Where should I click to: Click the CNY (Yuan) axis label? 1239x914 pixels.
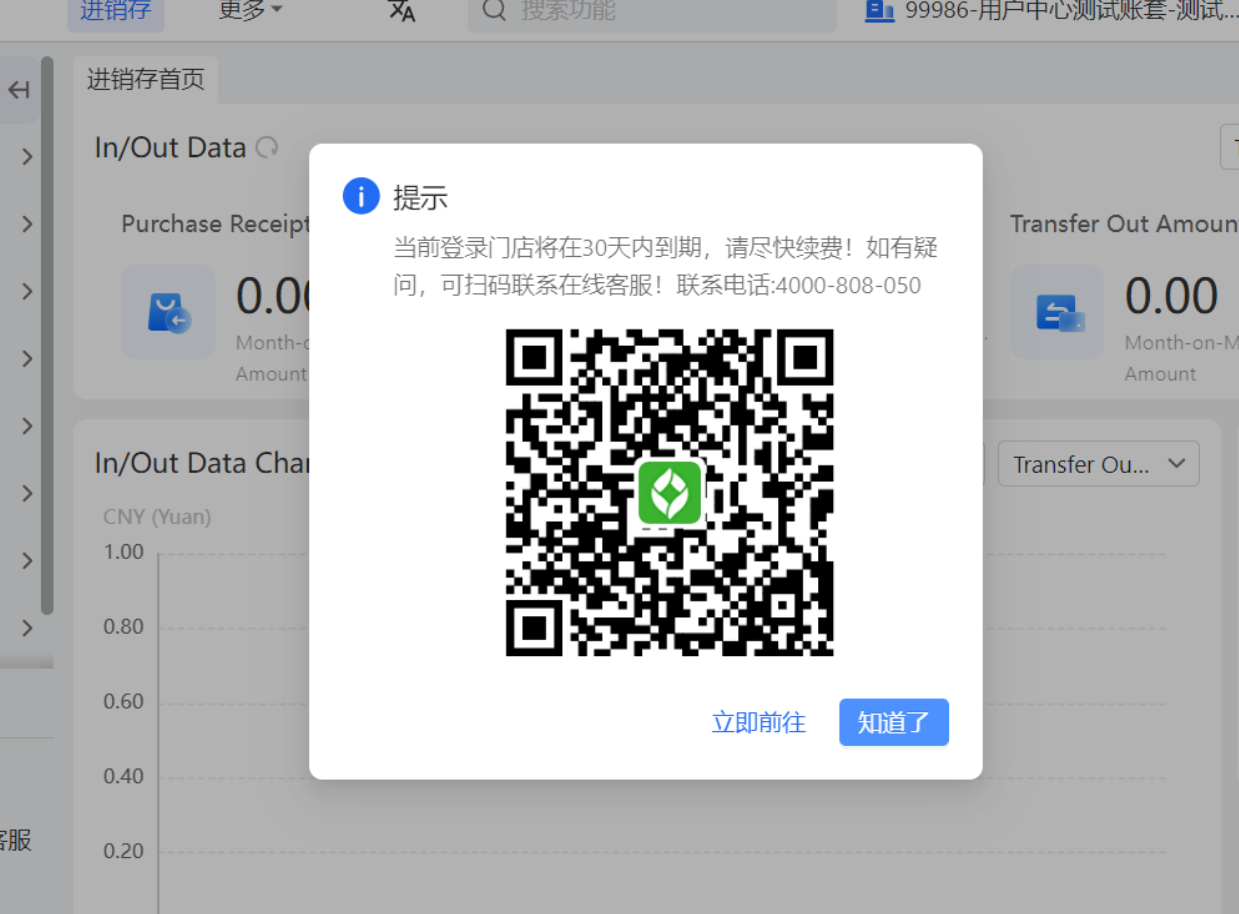(x=157, y=517)
